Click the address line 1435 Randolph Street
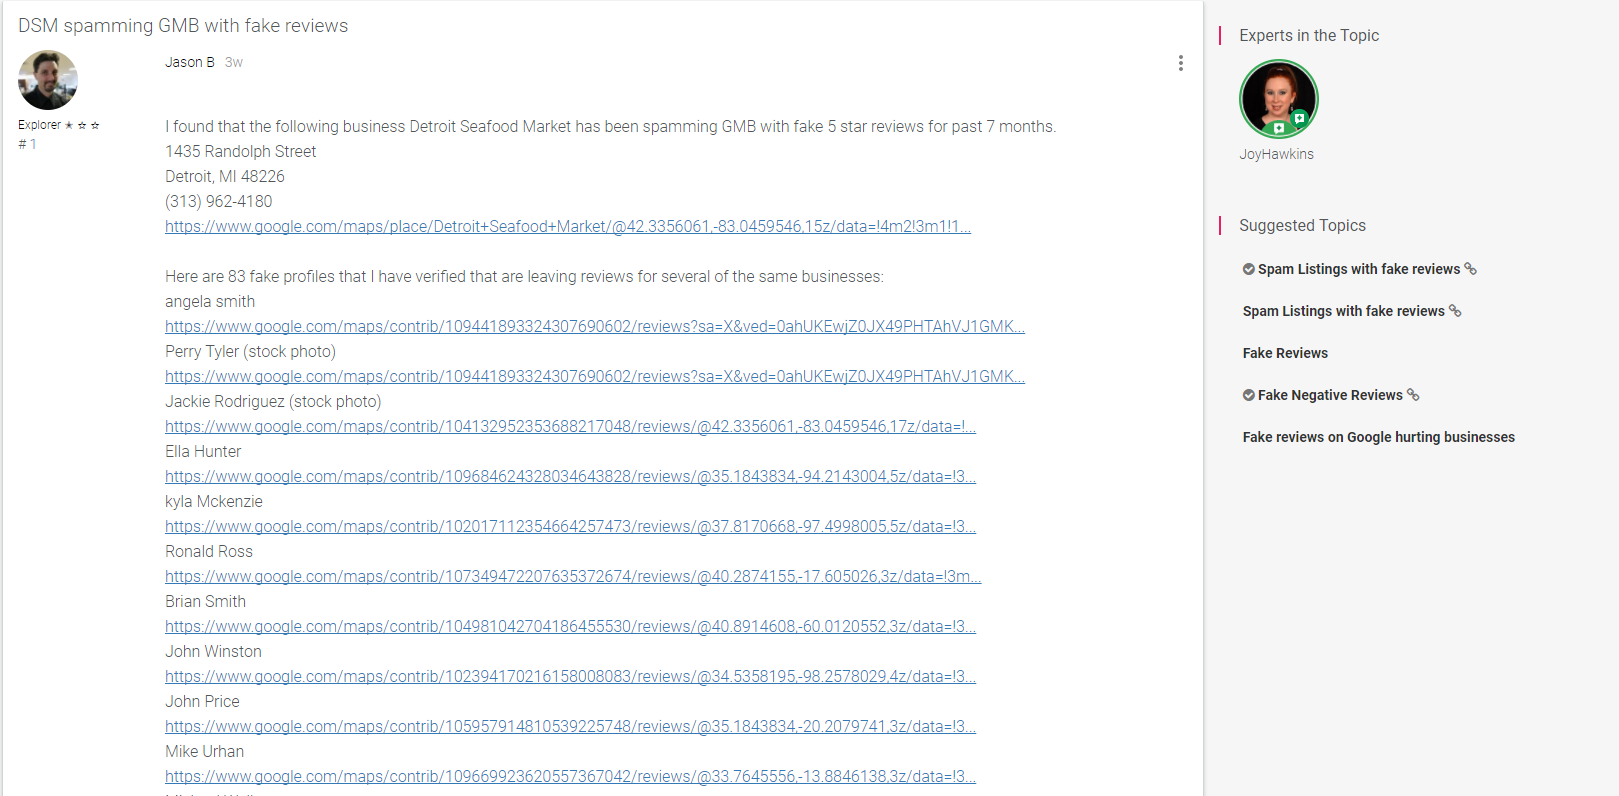 241,152
